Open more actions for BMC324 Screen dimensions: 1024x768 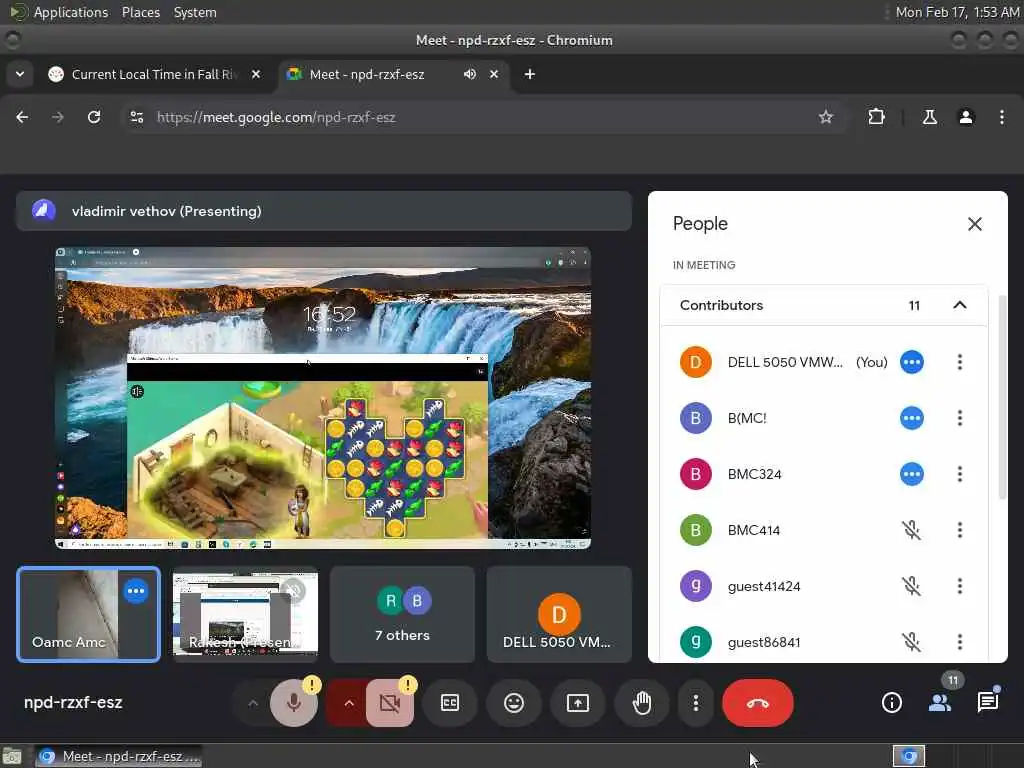(959, 474)
